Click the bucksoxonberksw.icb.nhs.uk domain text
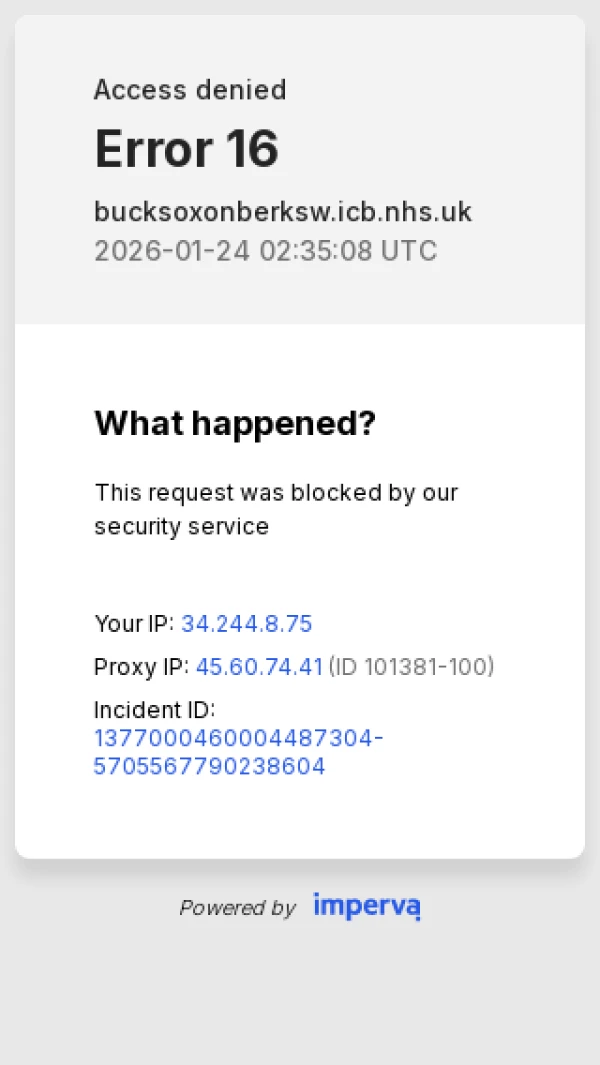Image resolution: width=600 pixels, height=1065 pixels. (x=283, y=212)
